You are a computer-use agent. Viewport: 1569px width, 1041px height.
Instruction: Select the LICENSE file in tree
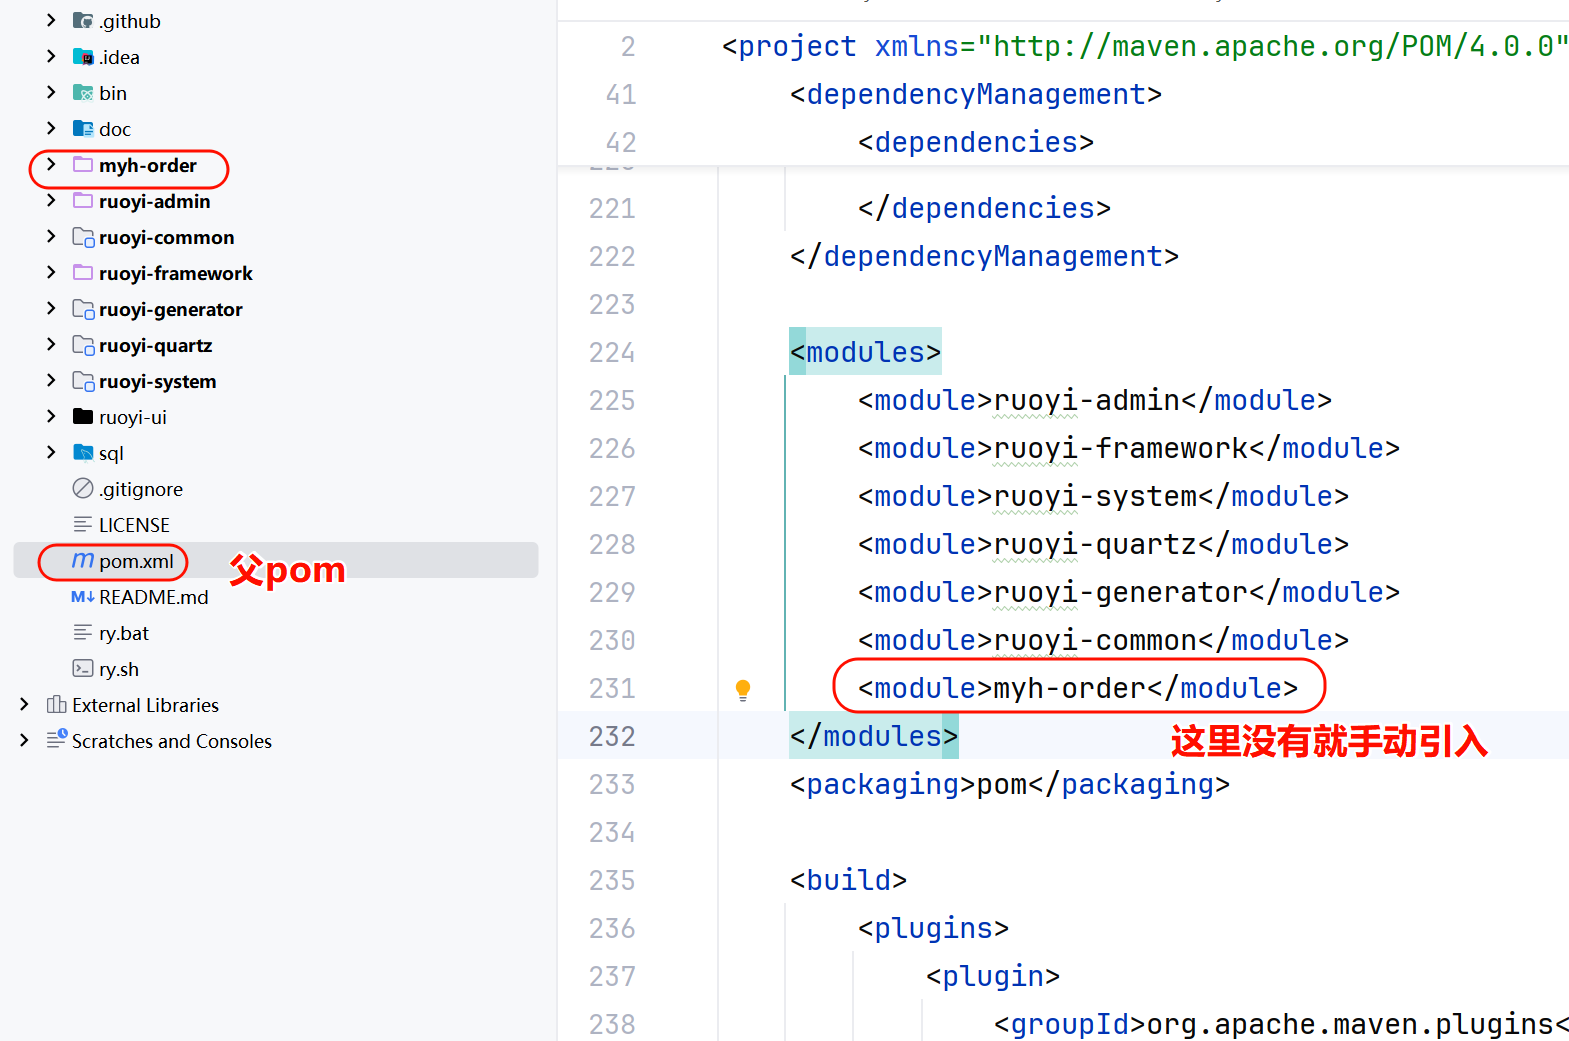pyautogui.click(x=134, y=525)
